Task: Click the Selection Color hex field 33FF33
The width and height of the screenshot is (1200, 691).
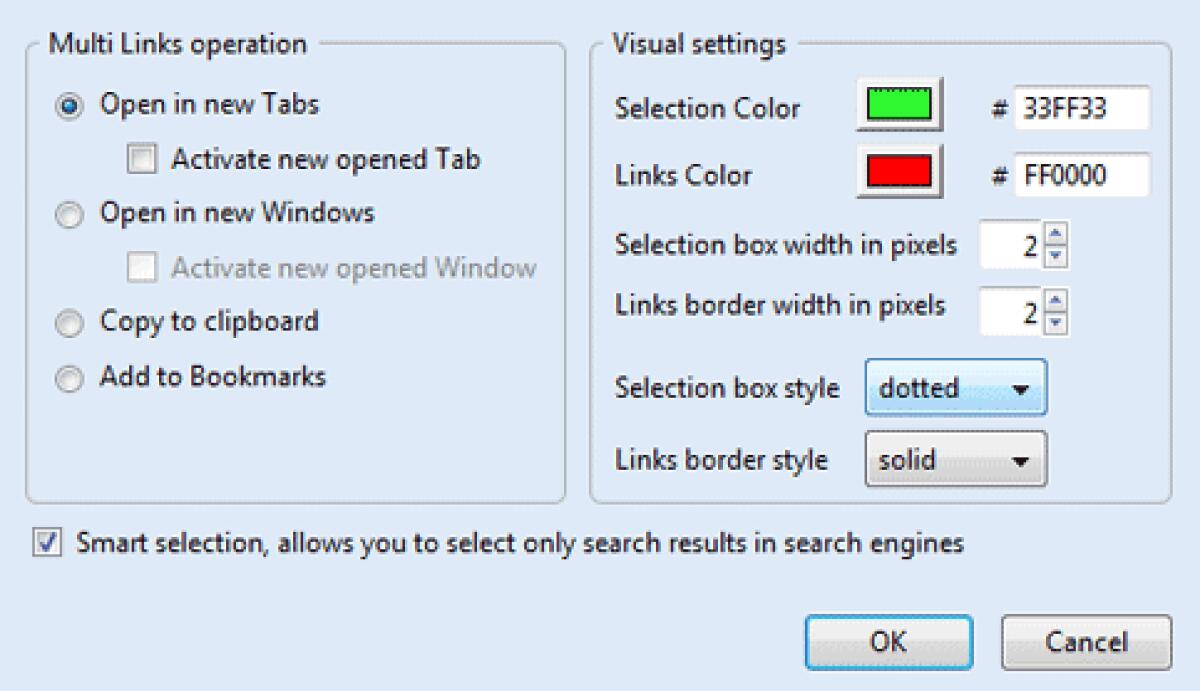Action: click(1082, 108)
